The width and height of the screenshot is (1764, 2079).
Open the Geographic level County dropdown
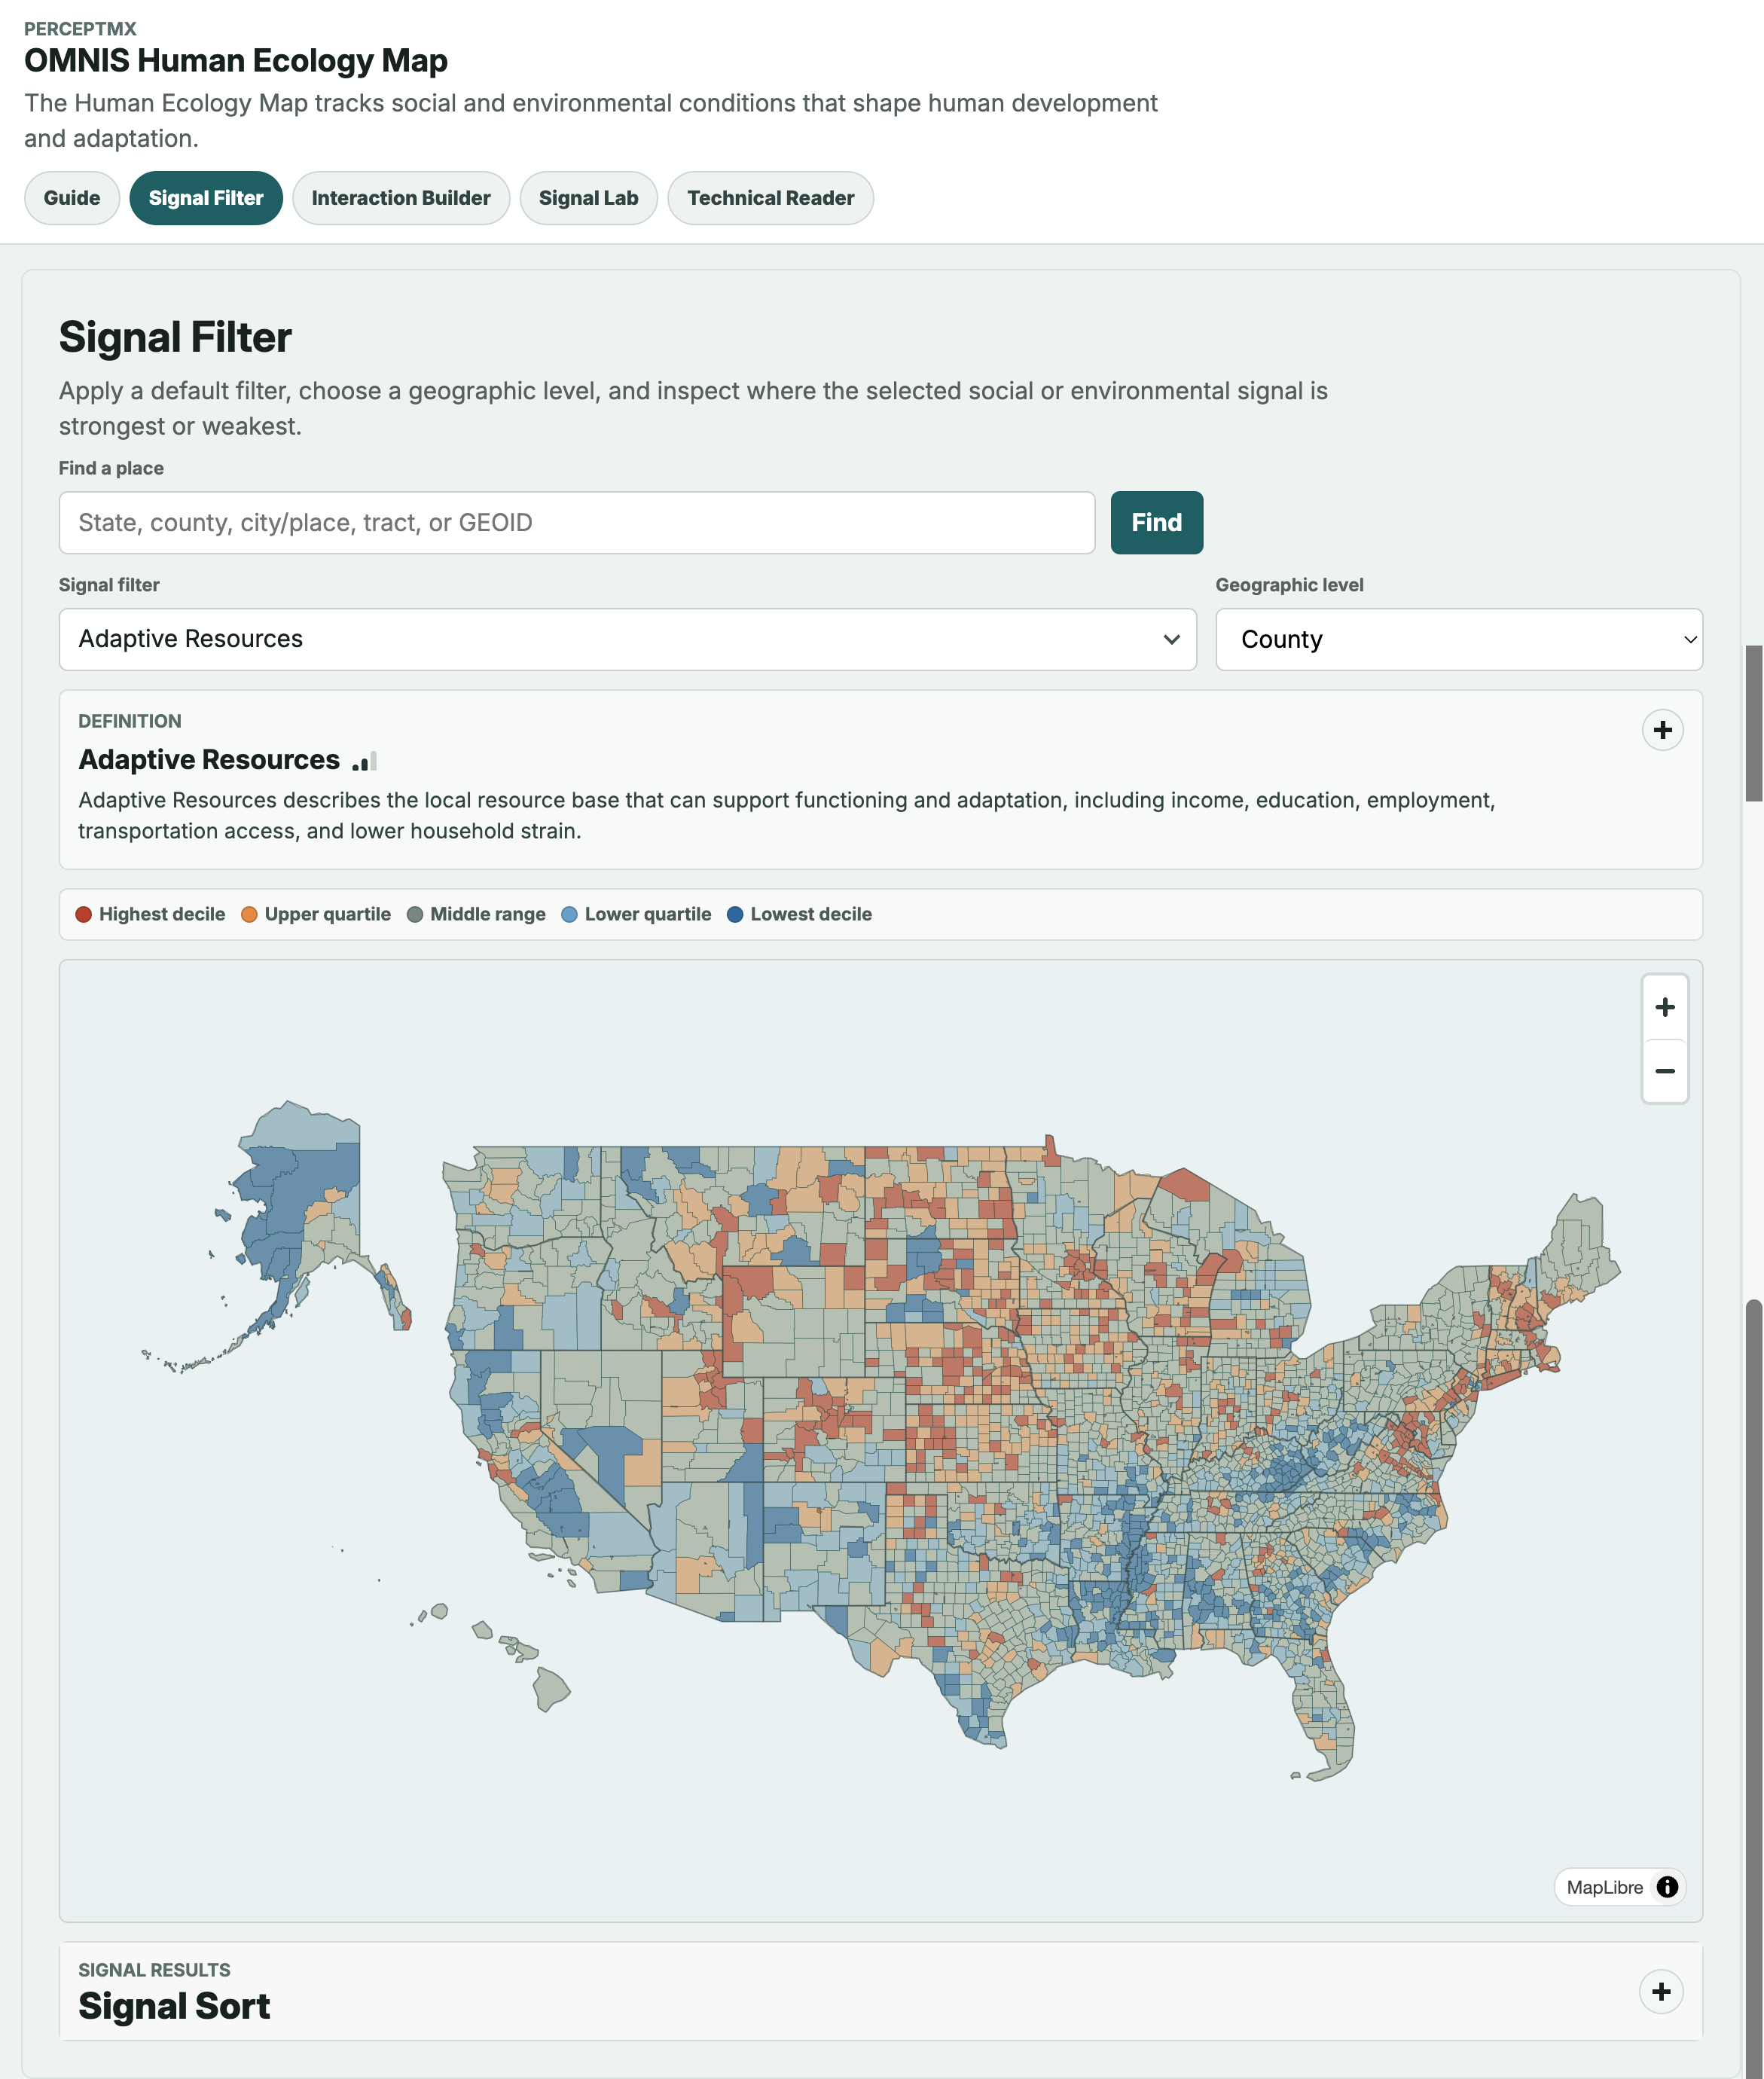tap(1458, 639)
